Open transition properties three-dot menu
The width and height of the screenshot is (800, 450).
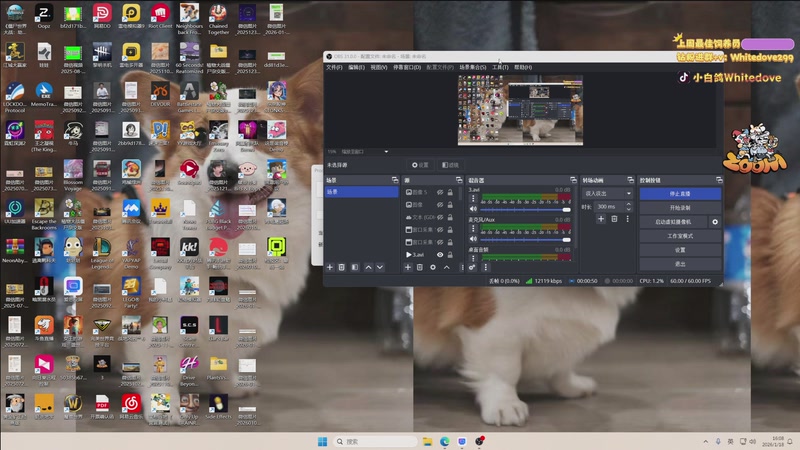pos(628,219)
